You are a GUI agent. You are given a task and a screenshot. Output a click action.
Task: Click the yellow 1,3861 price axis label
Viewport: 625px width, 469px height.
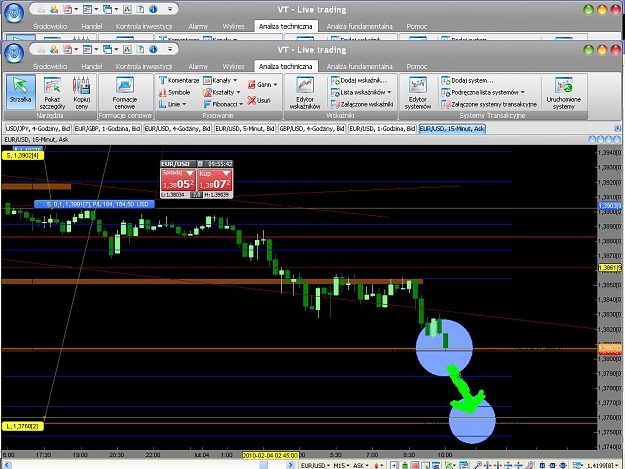[609, 268]
